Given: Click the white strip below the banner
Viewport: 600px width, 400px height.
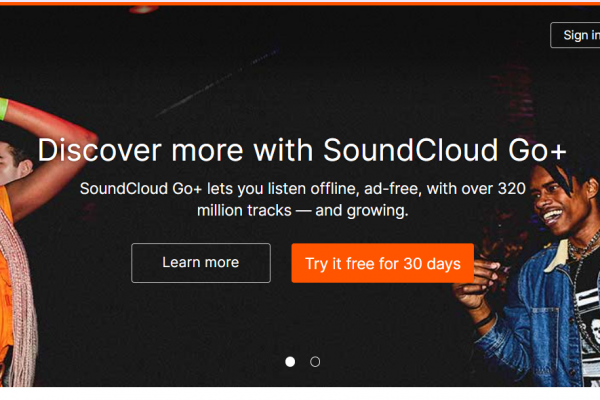Looking at the screenshot, I should [300, 393].
